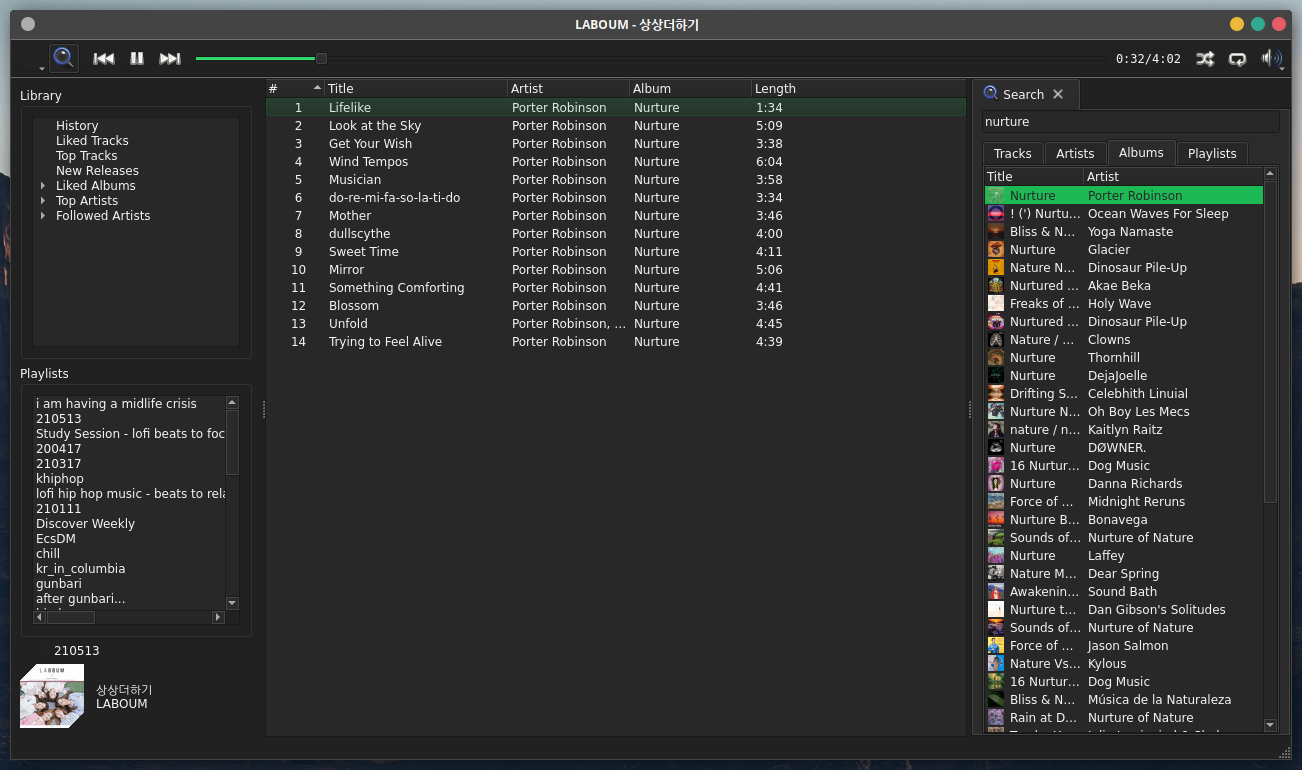Click the album cover icon for Glacier's Nurture
The height and width of the screenshot is (770, 1302).
click(x=995, y=250)
